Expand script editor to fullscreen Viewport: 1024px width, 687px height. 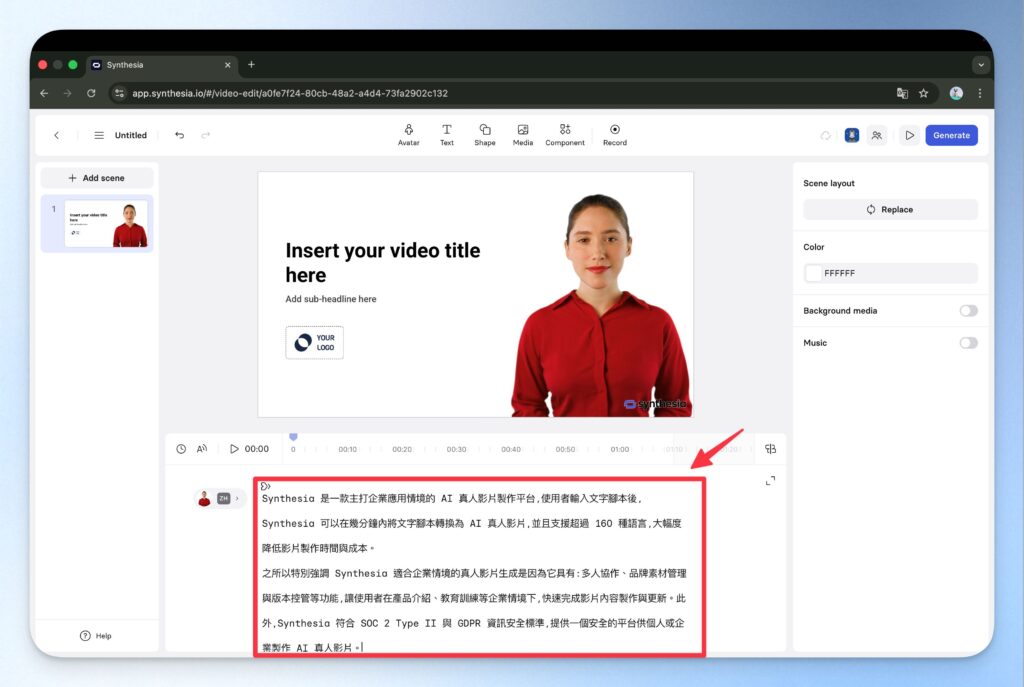pyautogui.click(x=770, y=481)
